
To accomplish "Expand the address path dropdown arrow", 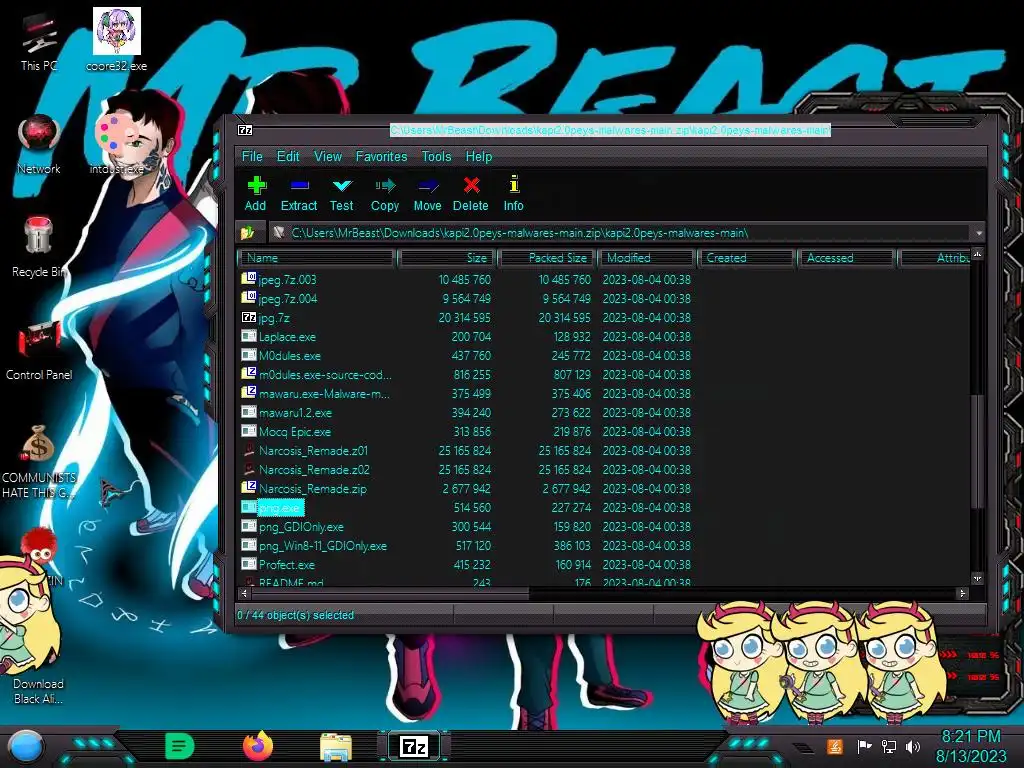I will click(978, 233).
